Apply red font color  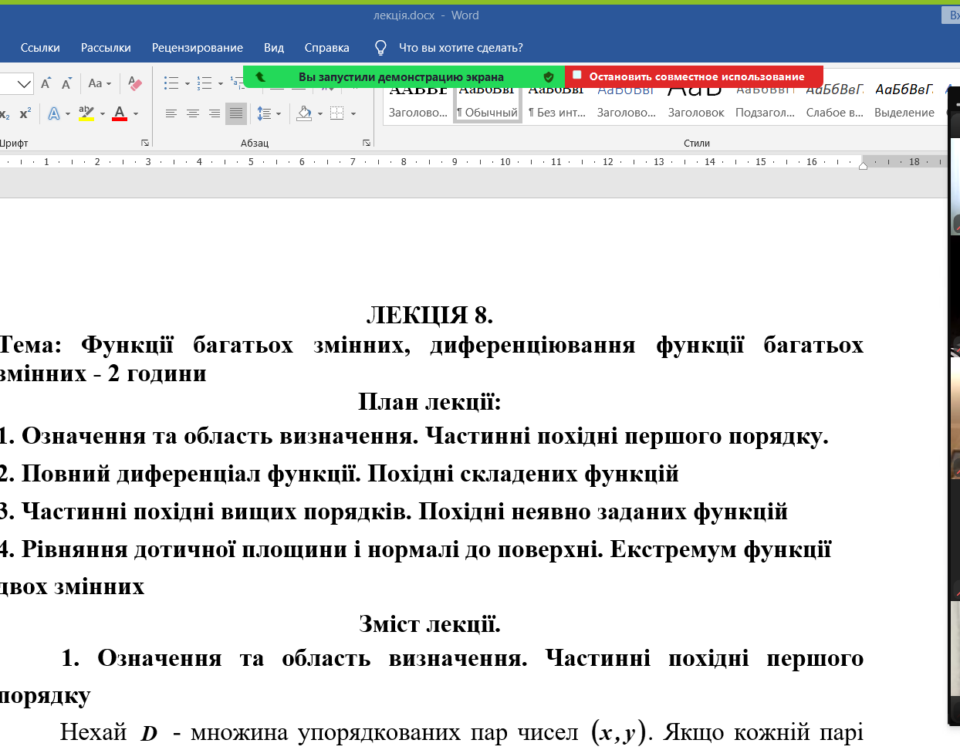pos(119,114)
